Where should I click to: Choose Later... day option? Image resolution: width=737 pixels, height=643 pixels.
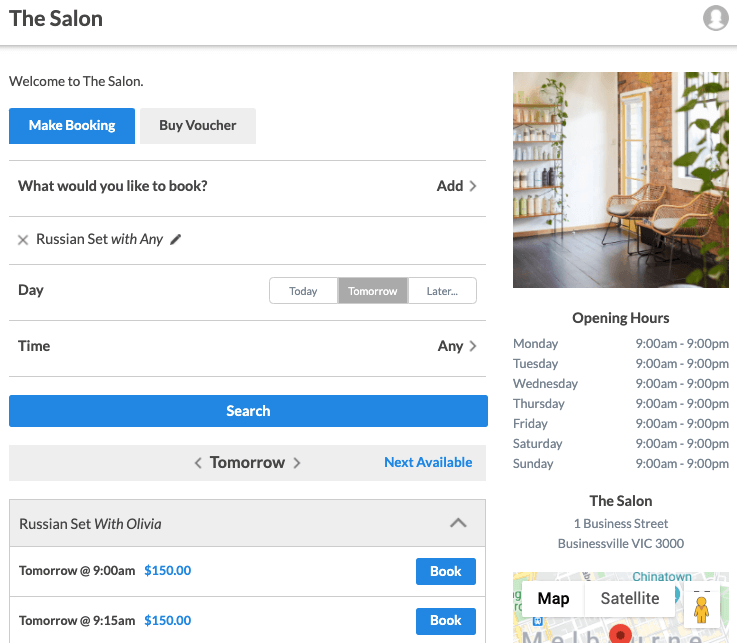coord(442,291)
